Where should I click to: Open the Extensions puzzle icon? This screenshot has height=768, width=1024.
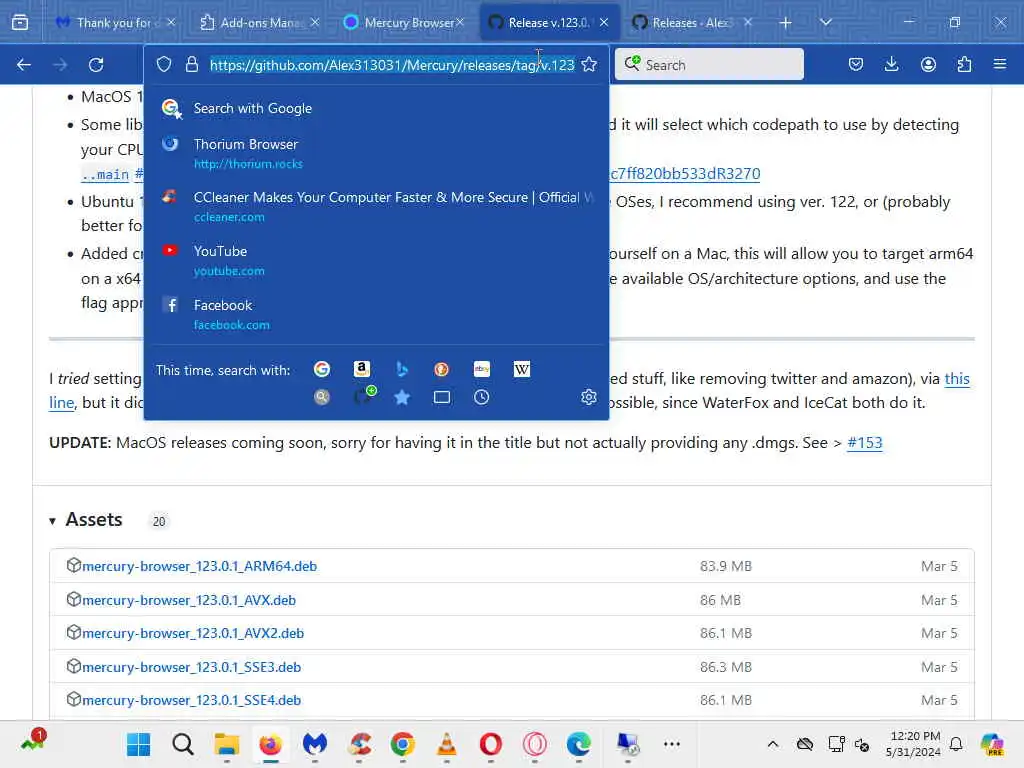pyautogui.click(x=964, y=65)
